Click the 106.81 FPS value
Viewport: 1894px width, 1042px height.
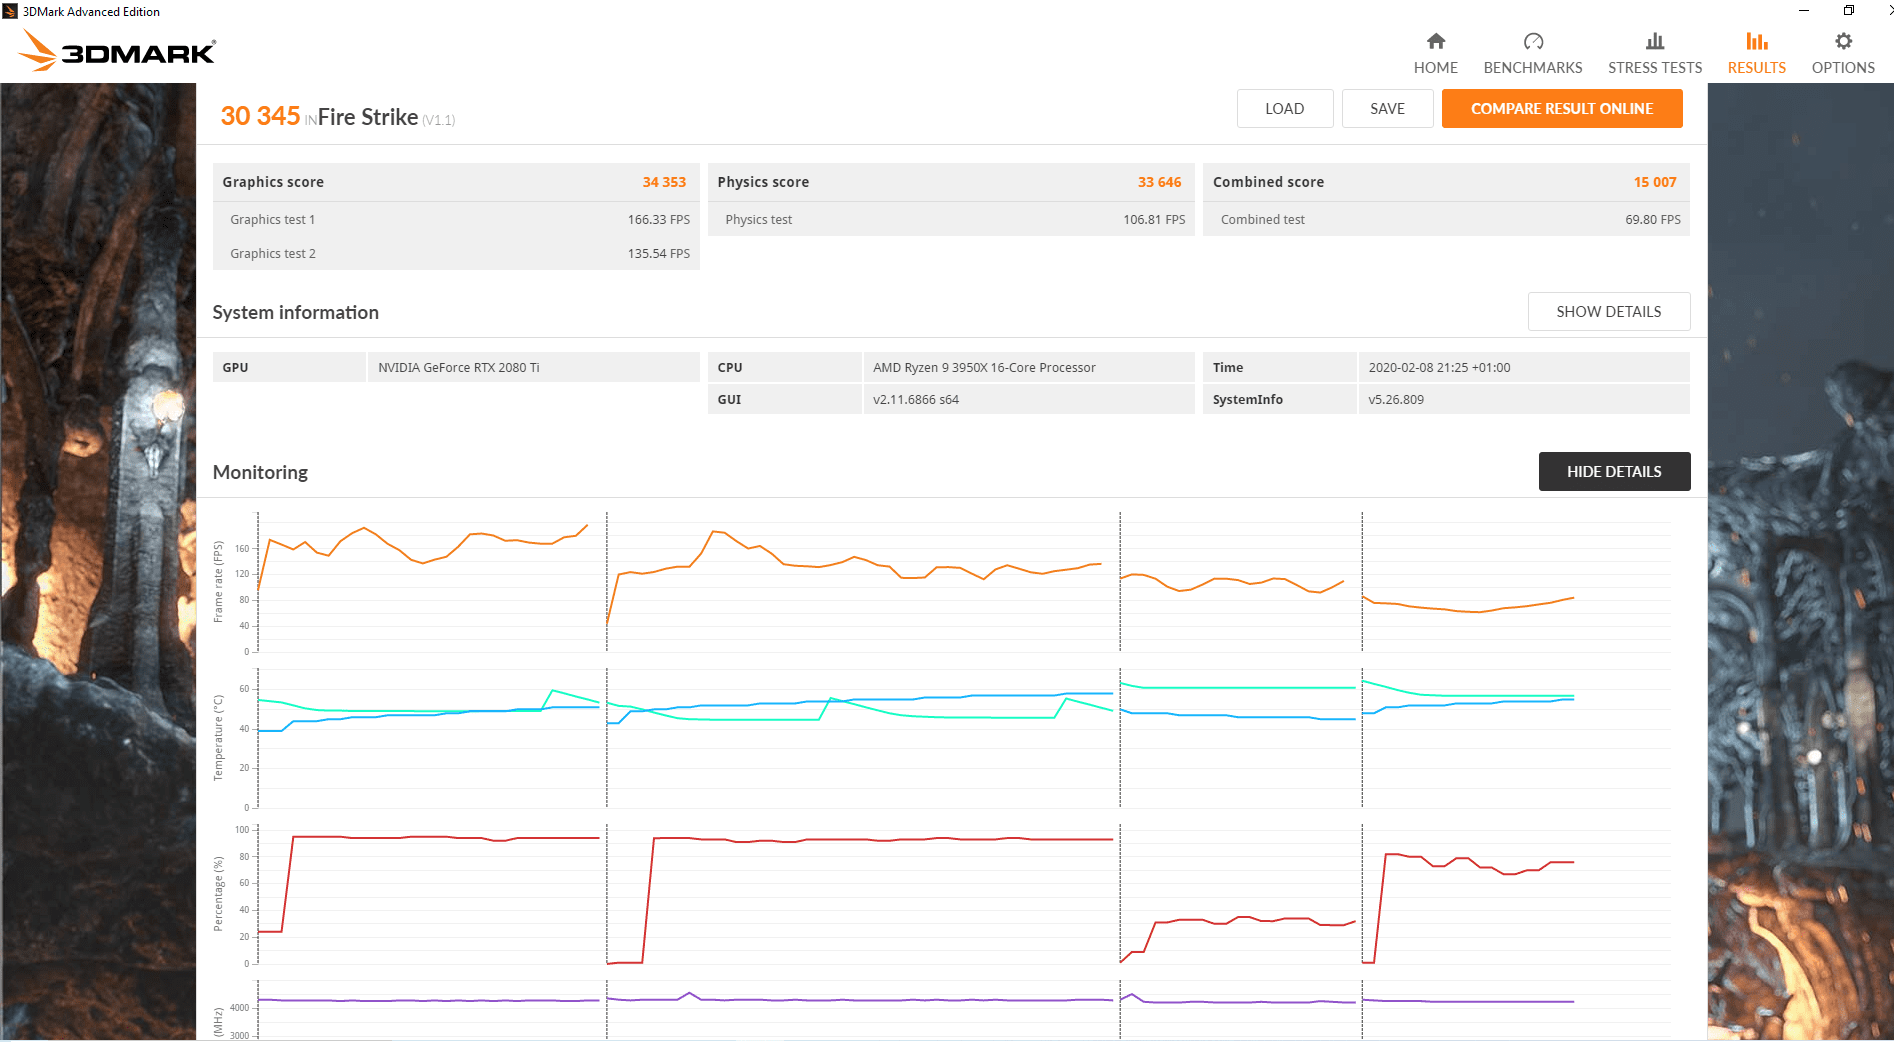coord(1154,220)
